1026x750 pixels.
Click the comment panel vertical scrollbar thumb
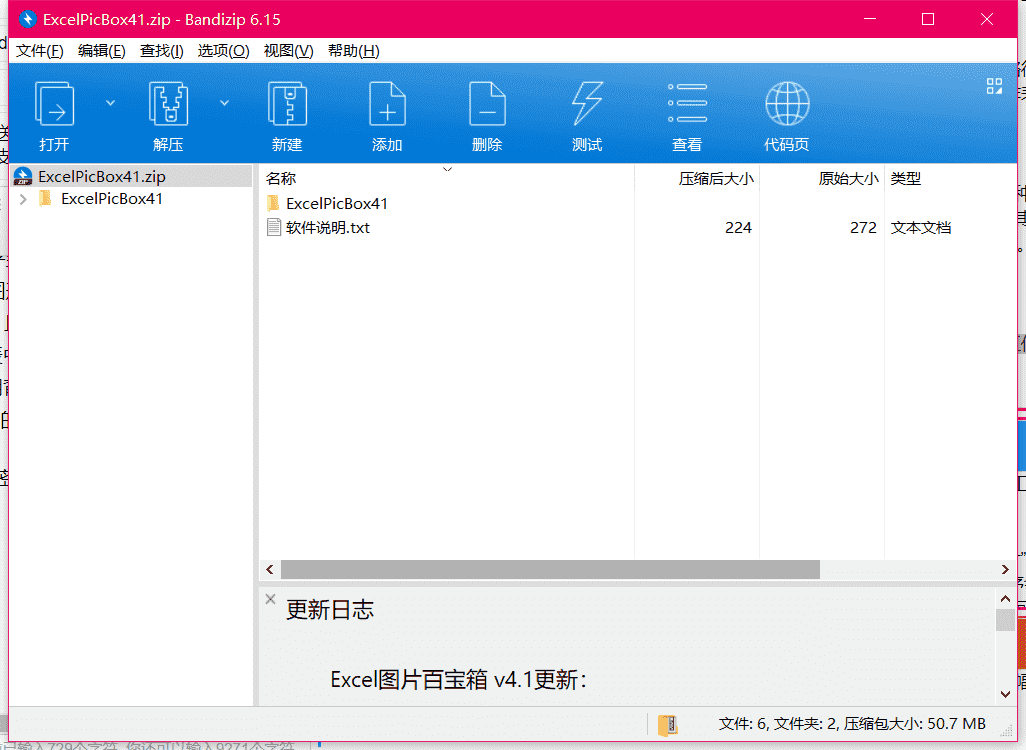click(x=1006, y=619)
